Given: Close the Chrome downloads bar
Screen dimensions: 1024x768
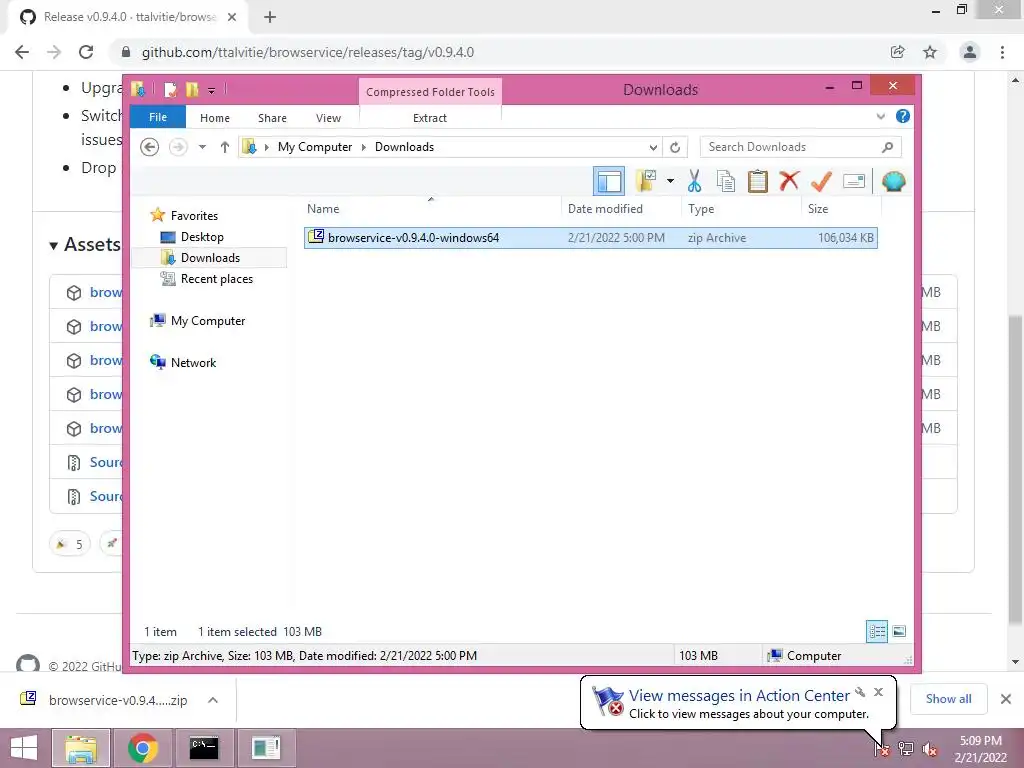Looking at the screenshot, I should click(x=1006, y=699).
